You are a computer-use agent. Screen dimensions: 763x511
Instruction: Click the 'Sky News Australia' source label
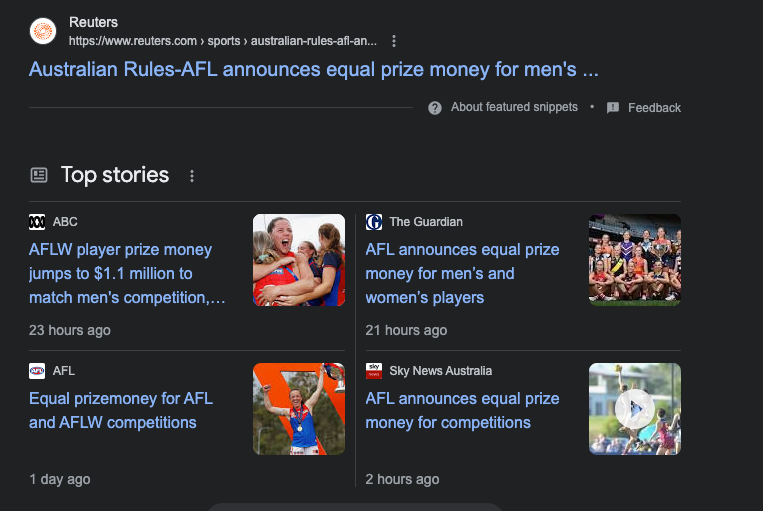440,371
